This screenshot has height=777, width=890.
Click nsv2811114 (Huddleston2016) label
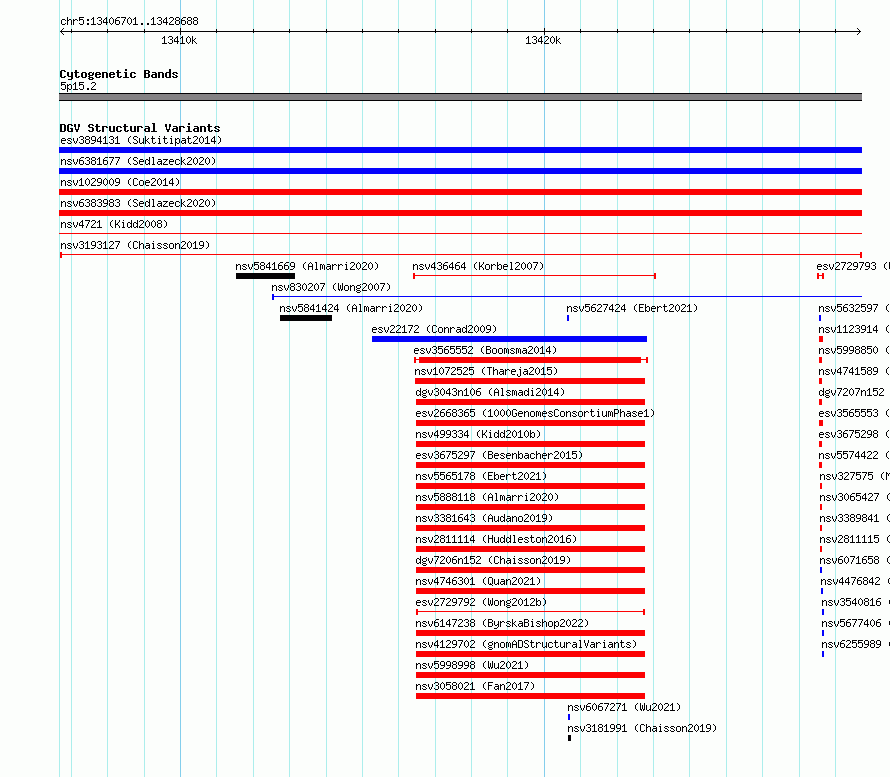[496, 539]
